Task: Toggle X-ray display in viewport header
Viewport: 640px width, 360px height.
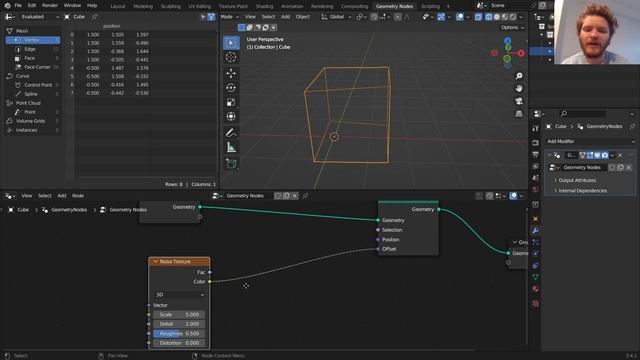Action: tap(478, 17)
